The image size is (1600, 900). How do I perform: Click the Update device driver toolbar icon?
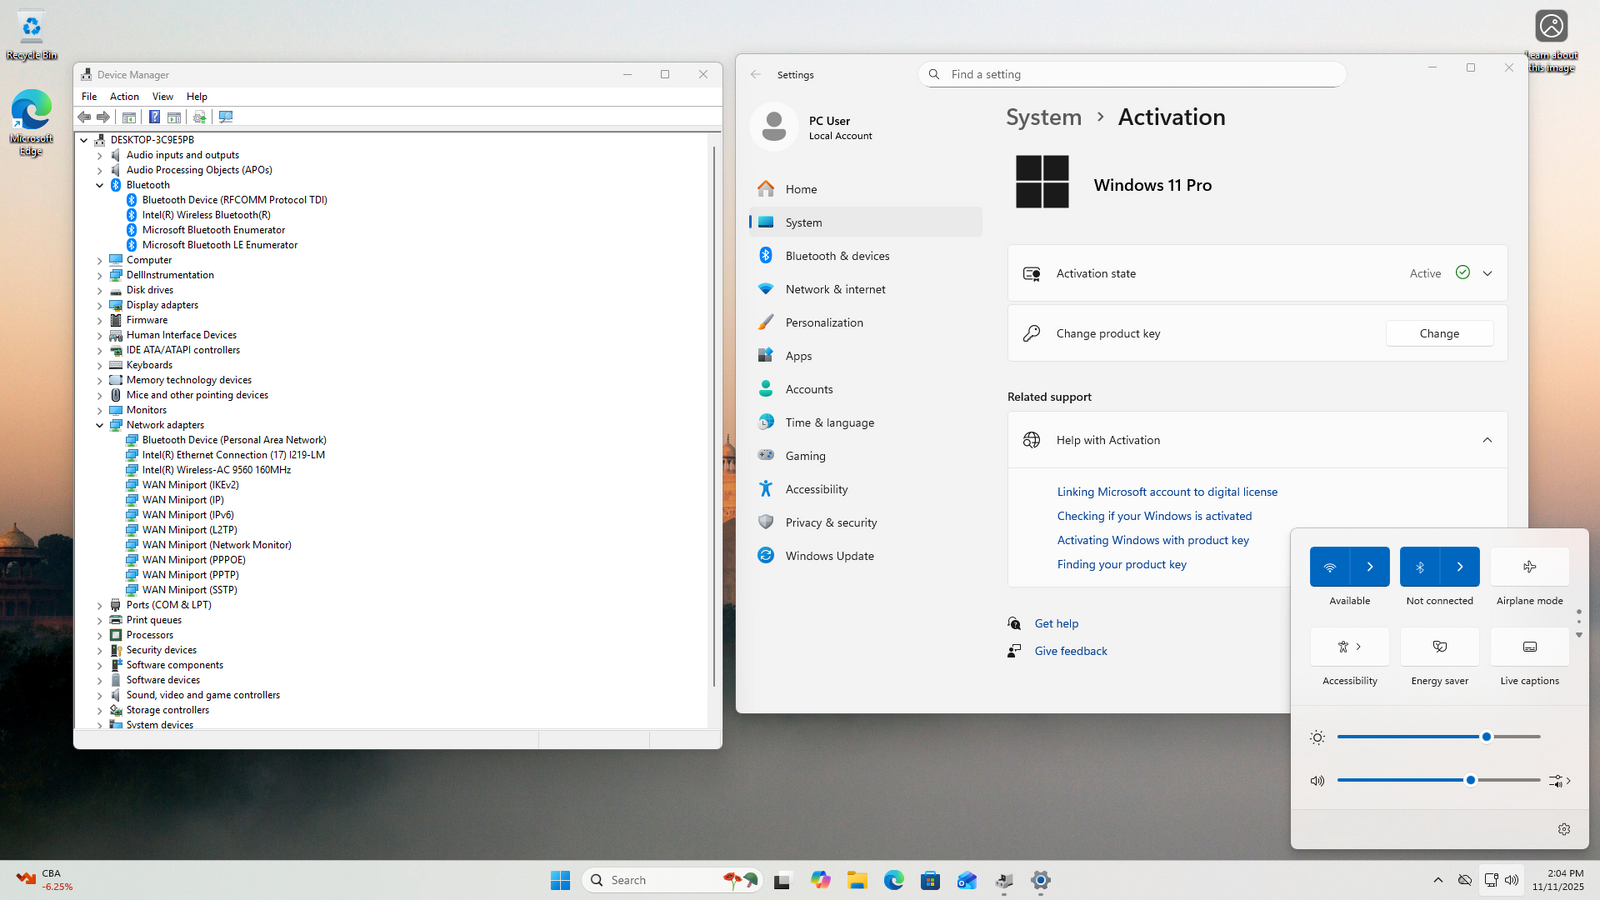(199, 117)
